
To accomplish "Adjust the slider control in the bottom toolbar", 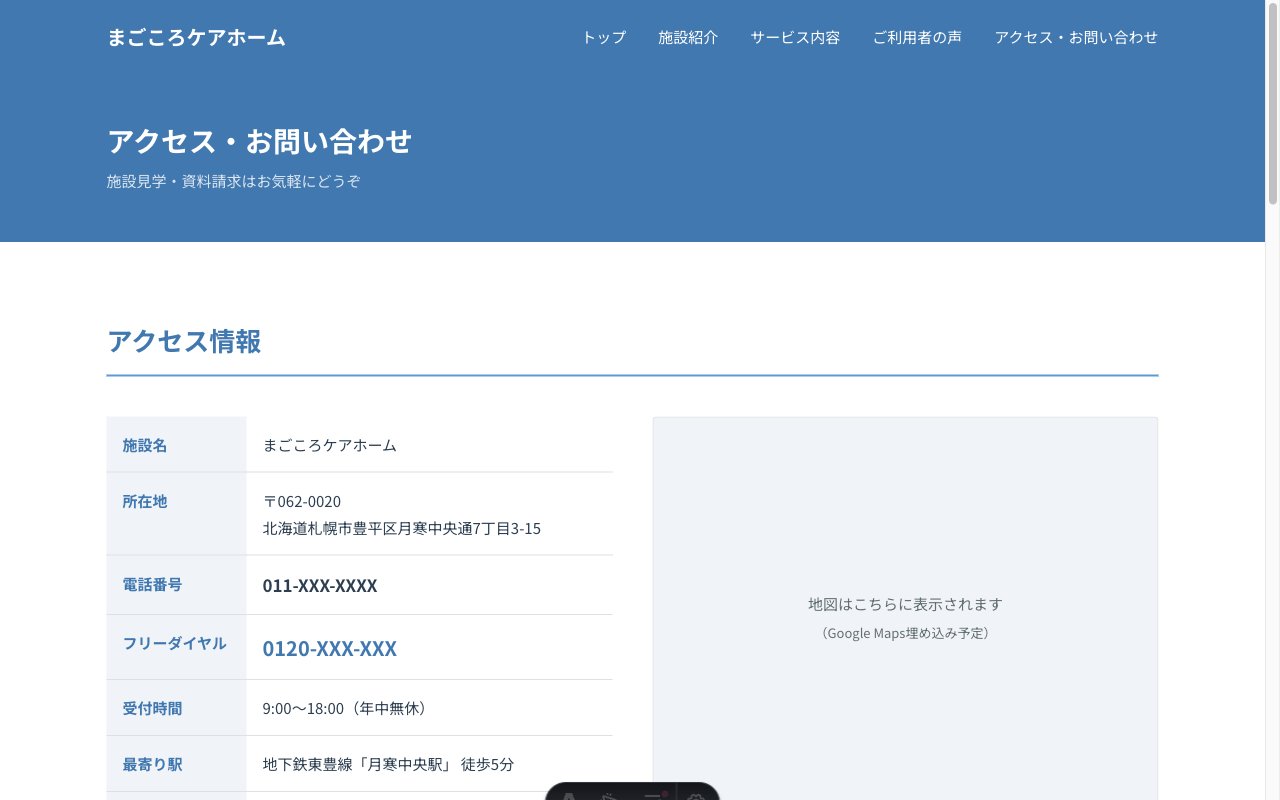I will [655, 795].
